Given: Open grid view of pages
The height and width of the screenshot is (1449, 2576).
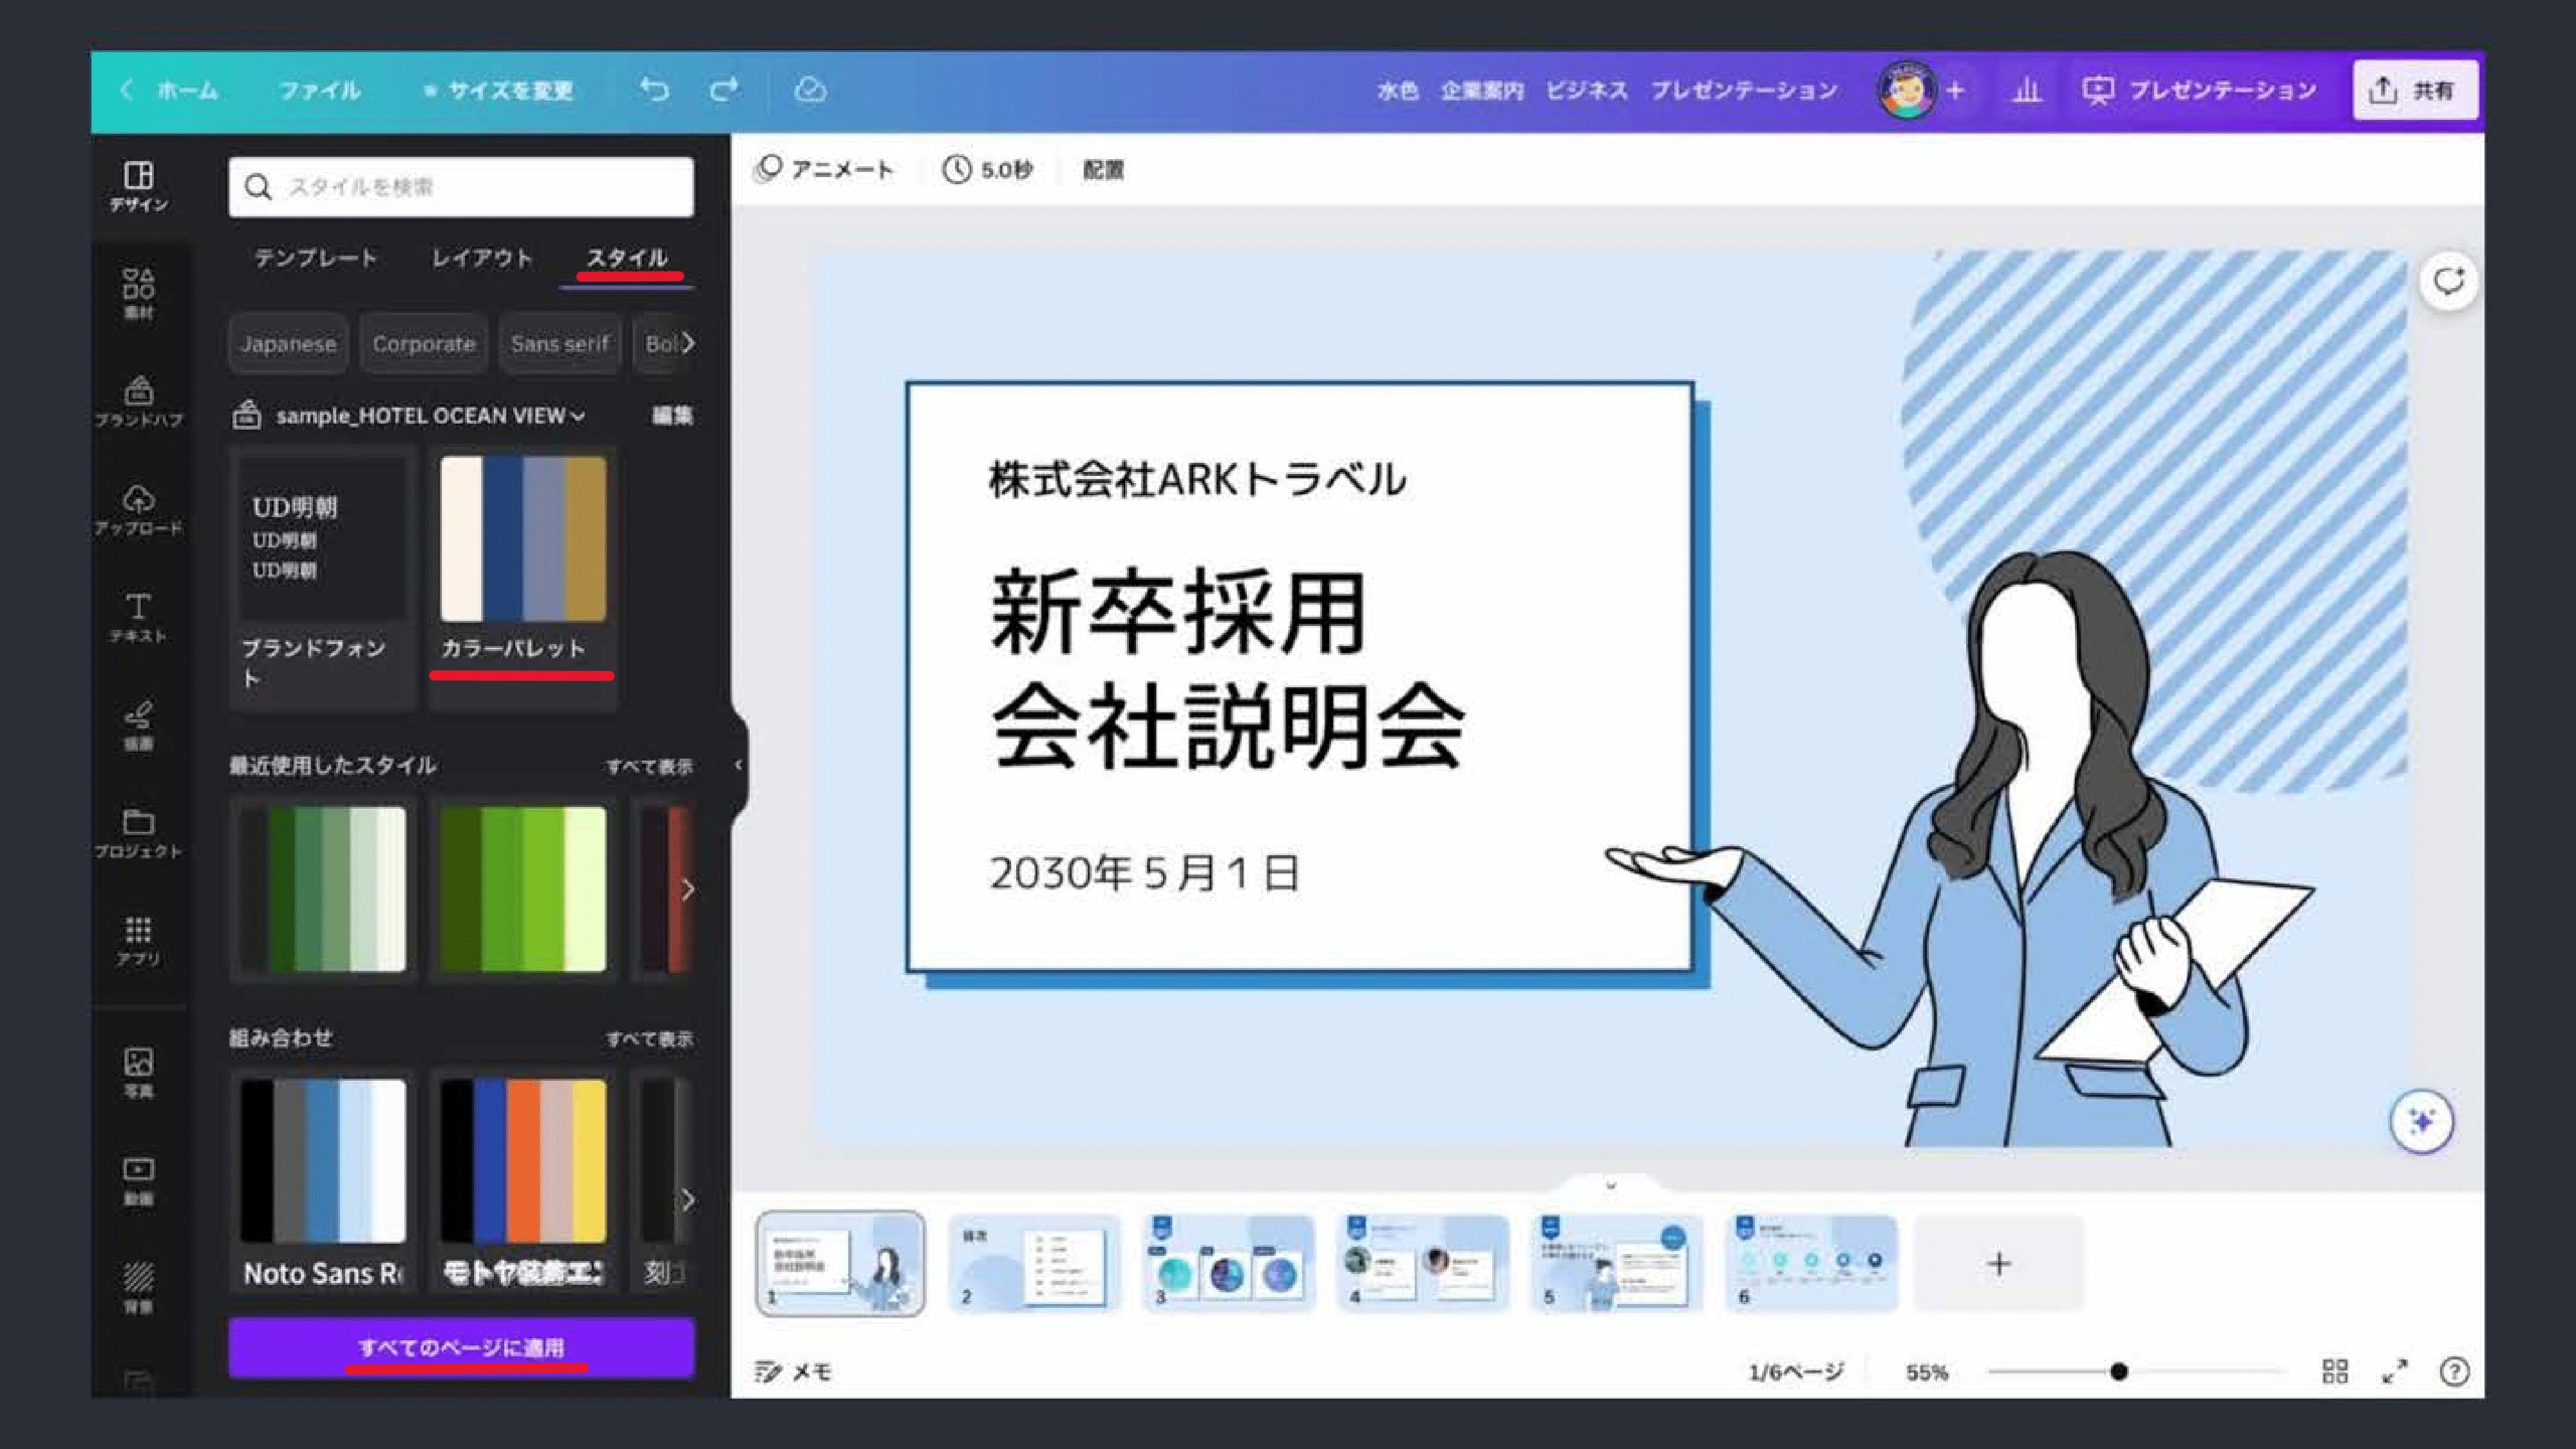Looking at the screenshot, I should click(2335, 1371).
